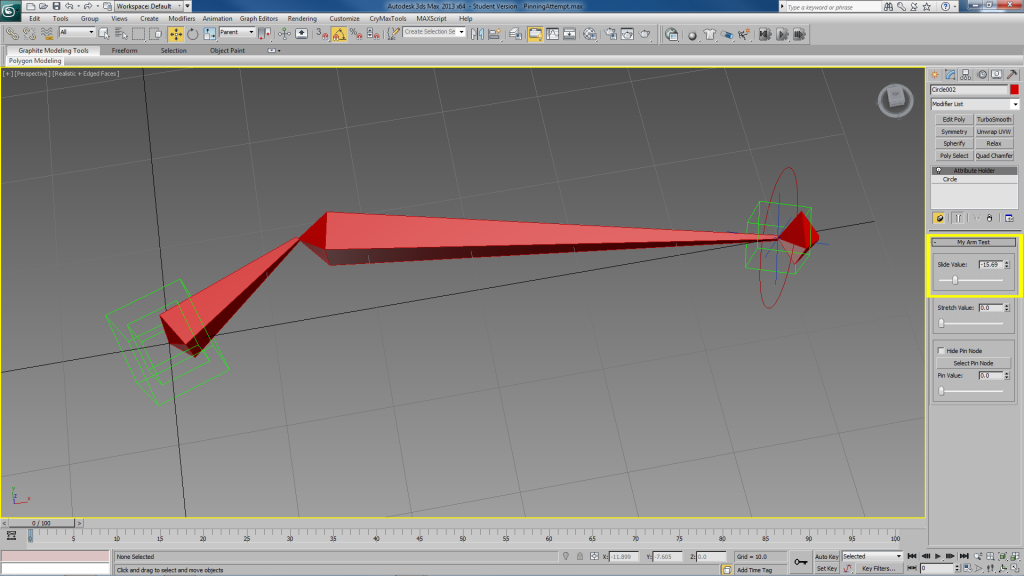1024x576 pixels.
Task: Enable the Hide Pin Node checkbox
Action: pyautogui.click(x=940, y=351)
